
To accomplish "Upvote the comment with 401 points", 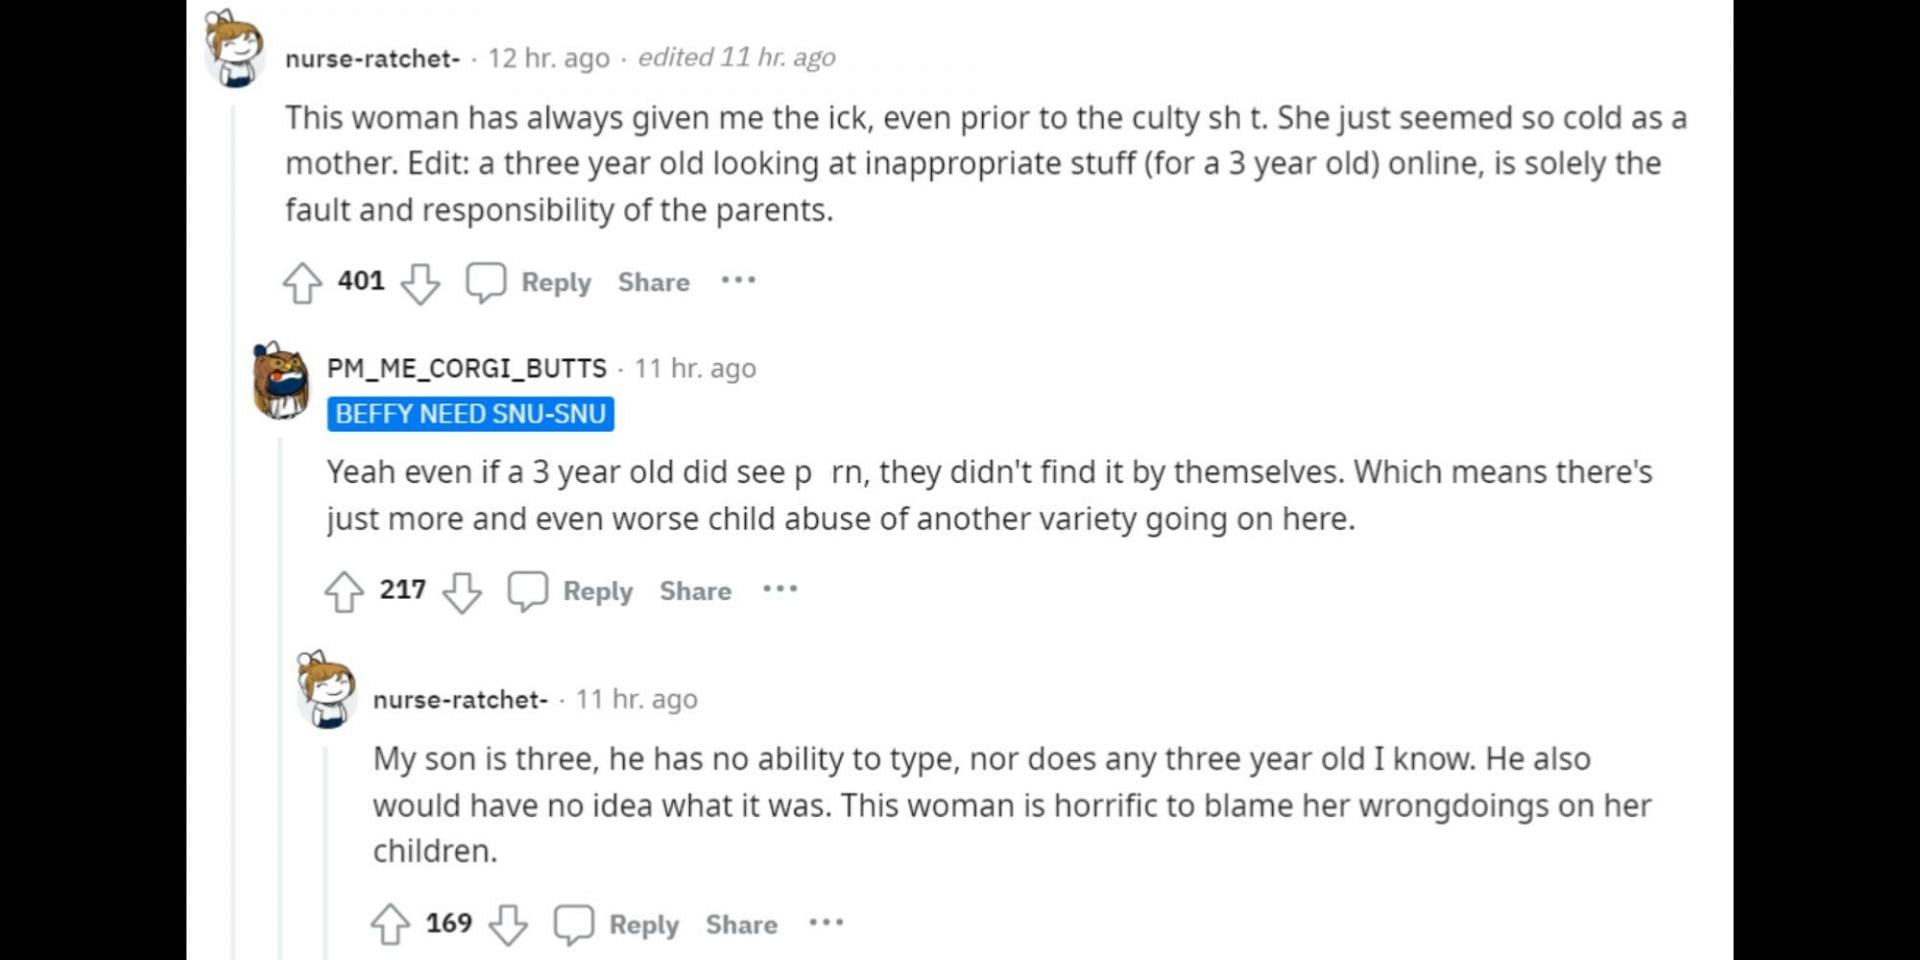I will click(x=302, y=283).
